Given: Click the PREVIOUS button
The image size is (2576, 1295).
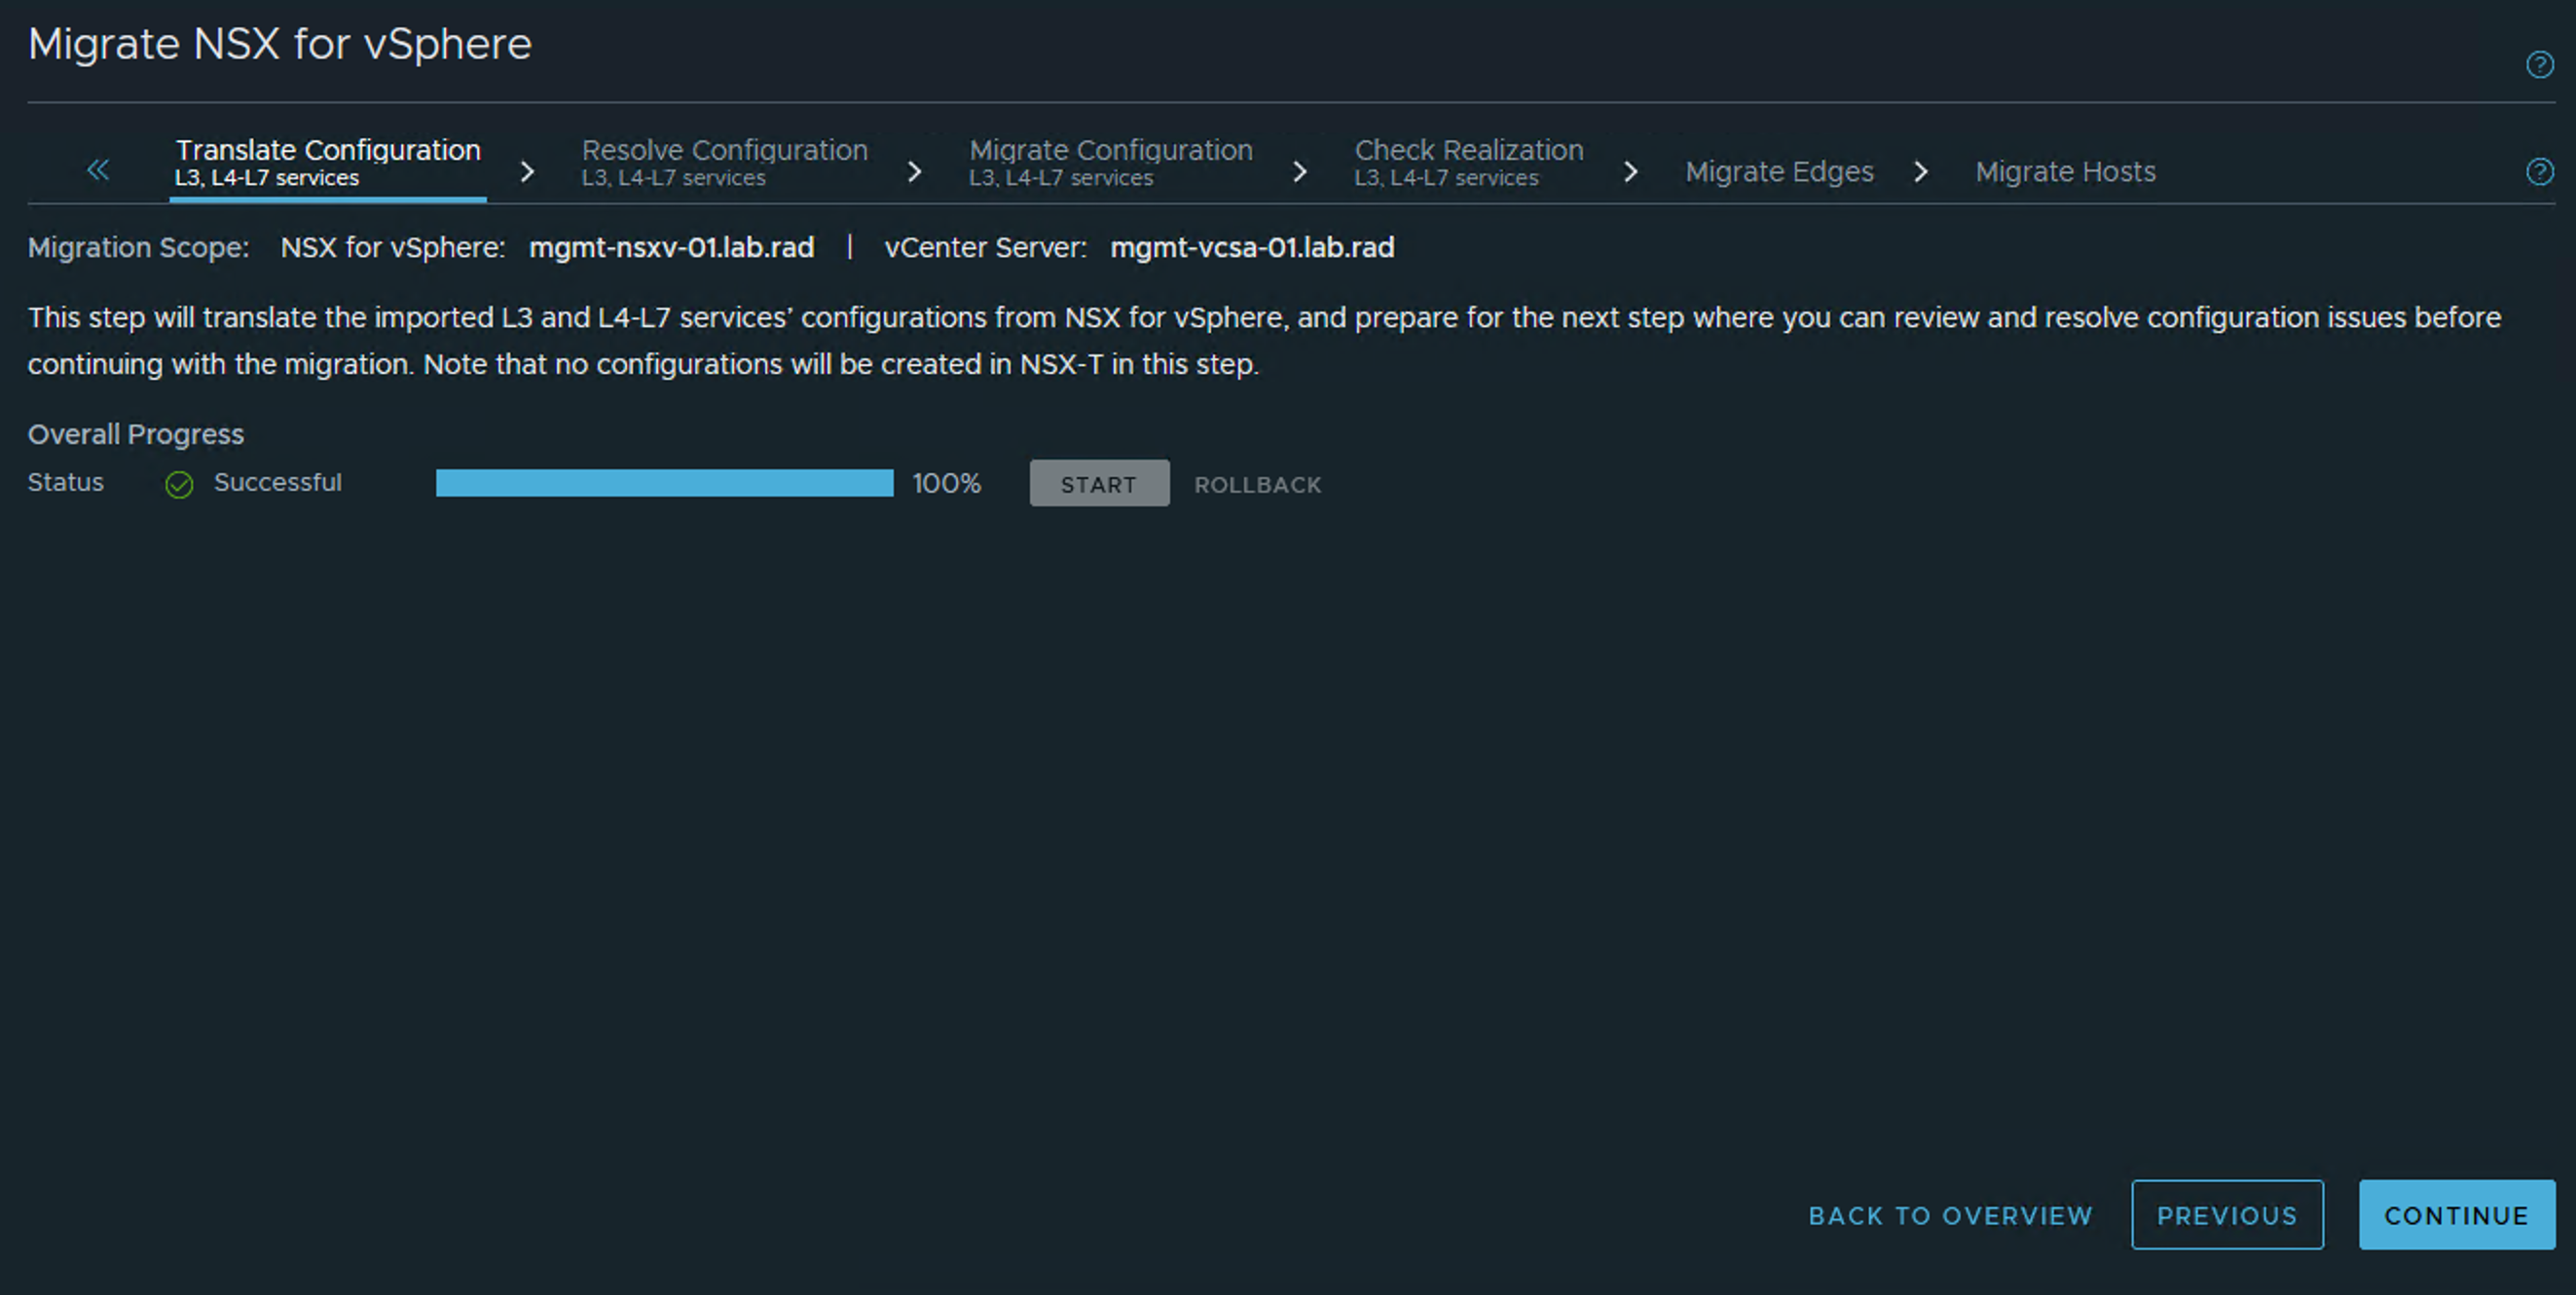Looking at the screenshot, I should click(2227, 1215).
